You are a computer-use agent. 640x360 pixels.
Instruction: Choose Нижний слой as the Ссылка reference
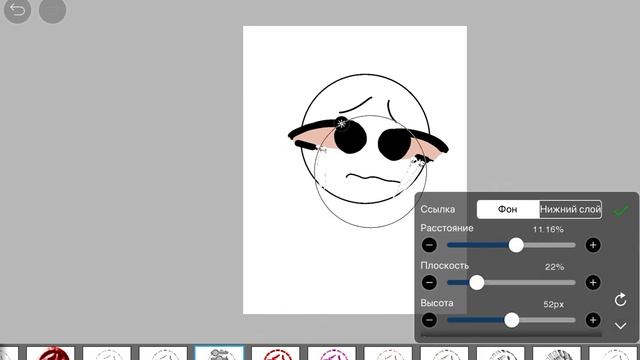pyautogui.click(x=570, y=209)
